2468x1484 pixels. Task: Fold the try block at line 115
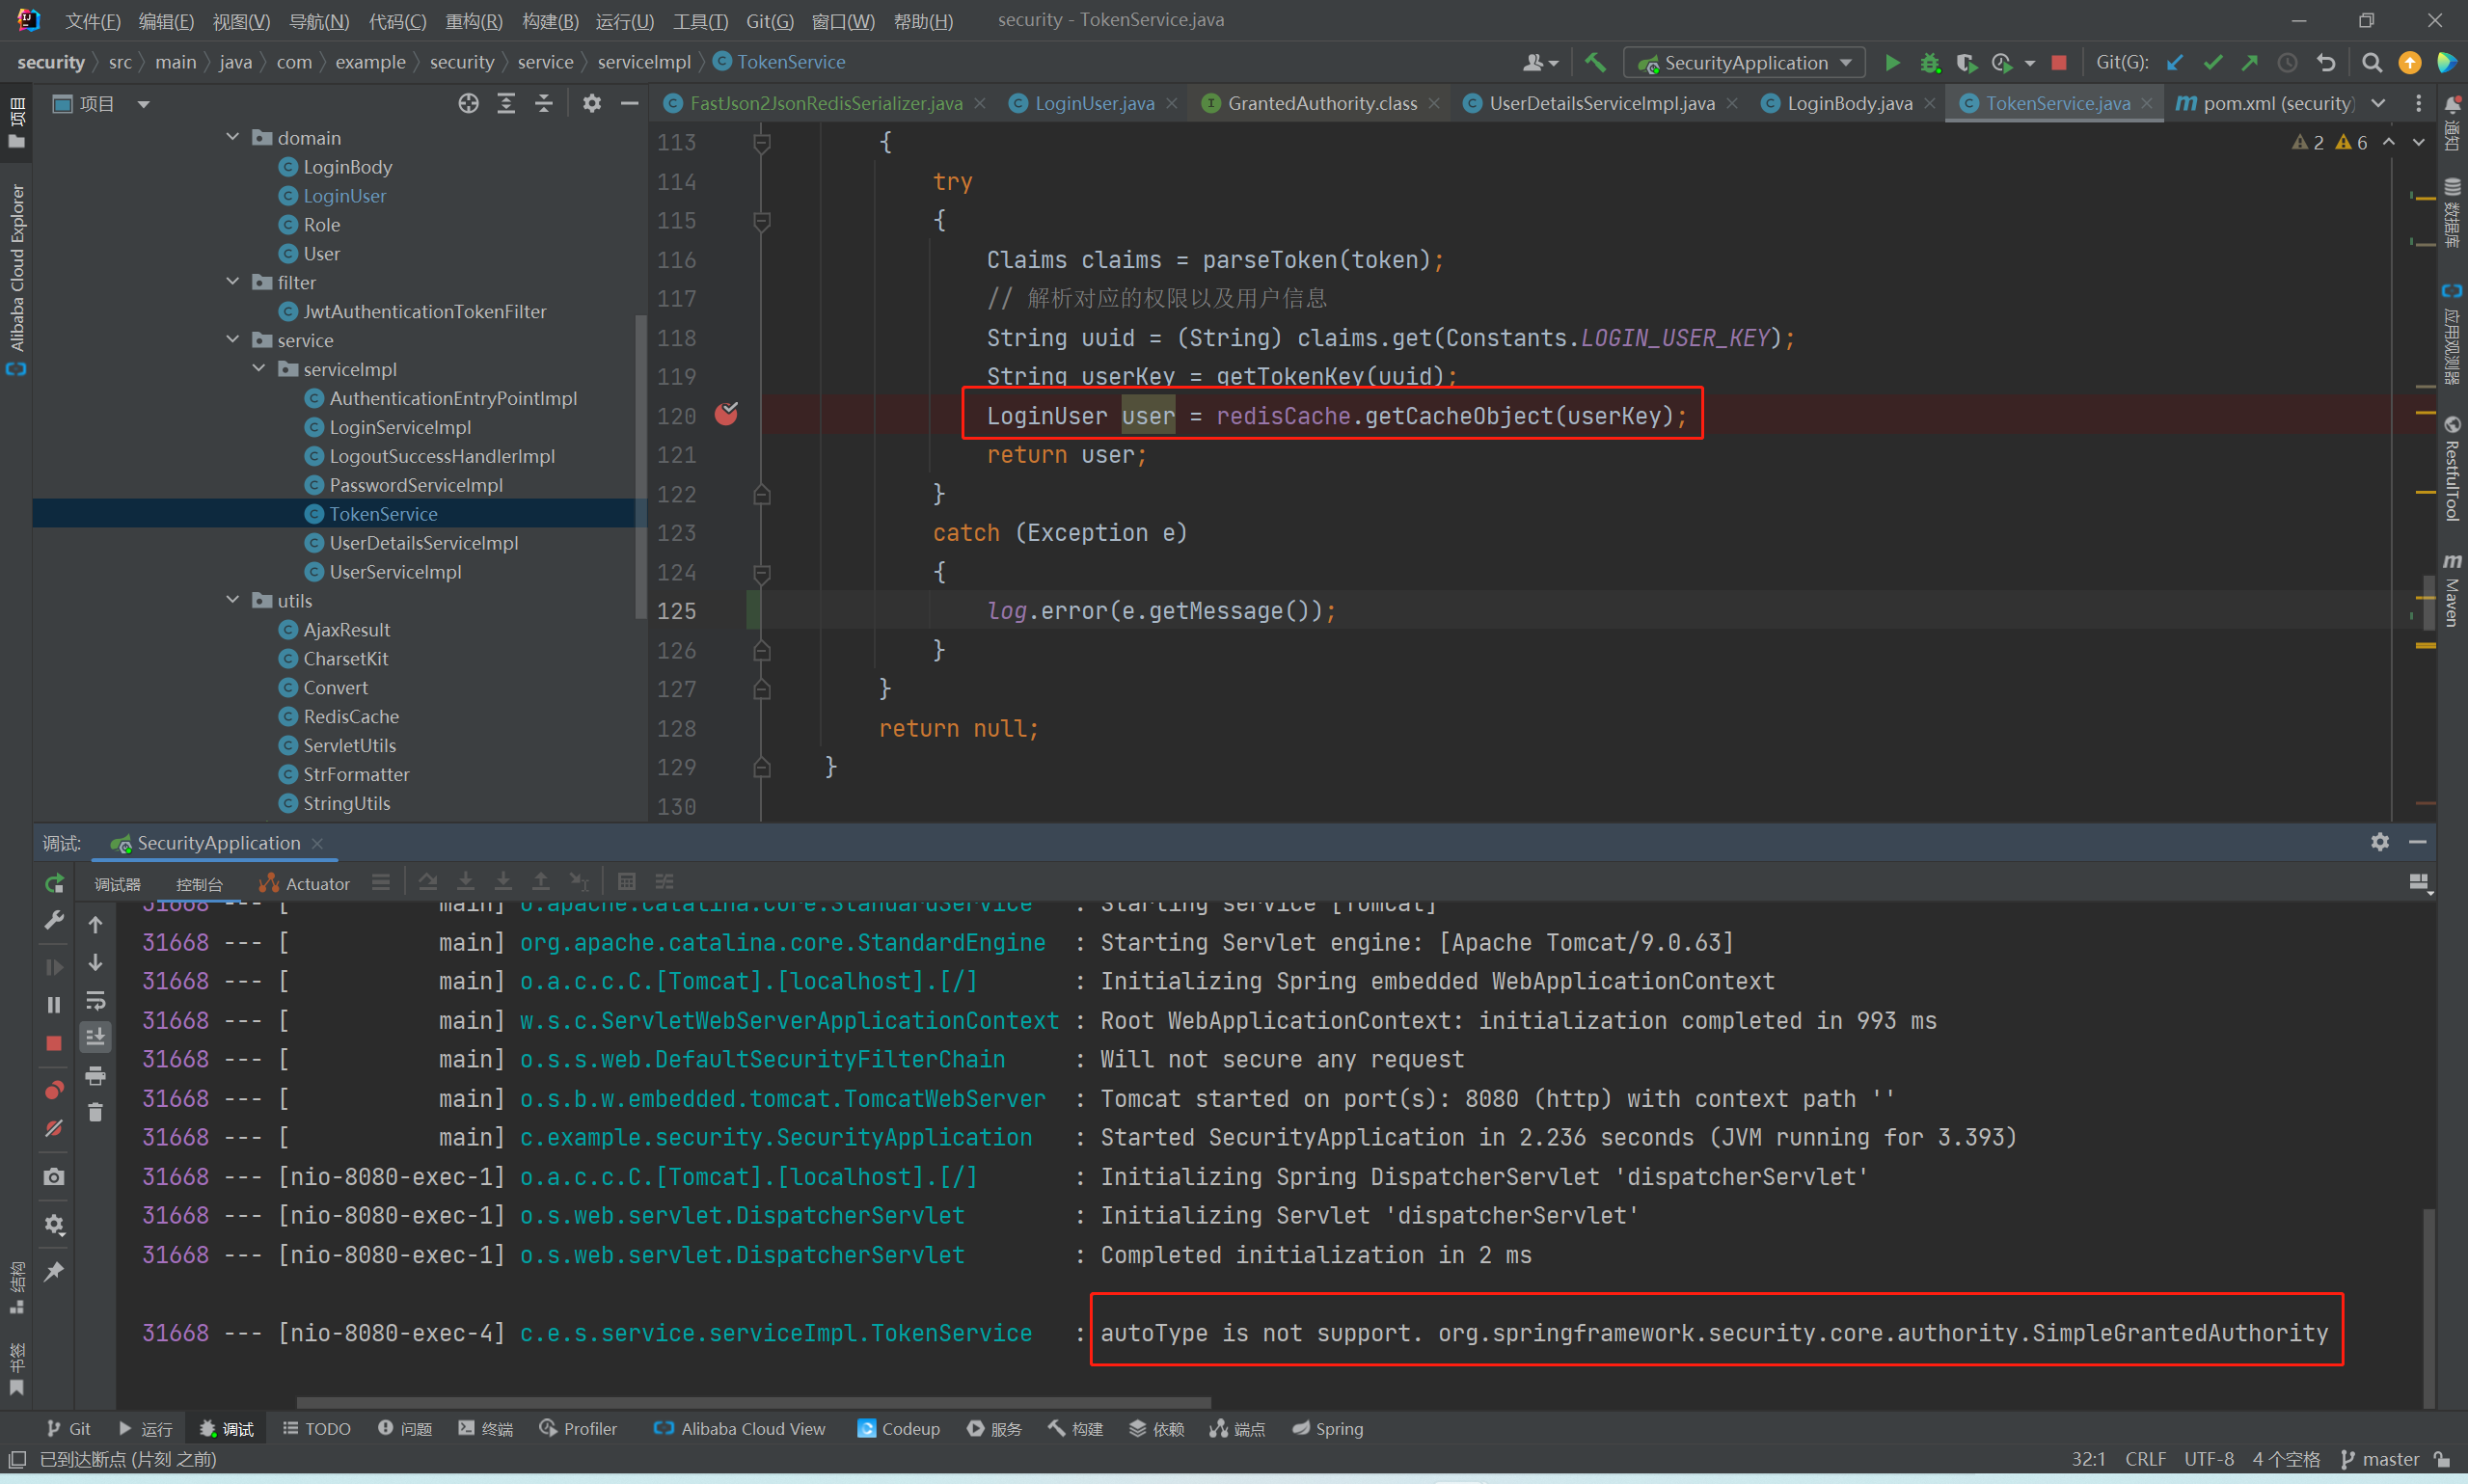point(762,220)
